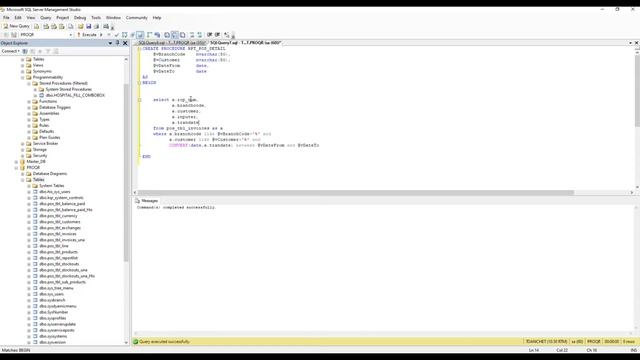The width and height of the screenshot is (640, 360).
Task: Select table dbo.pos_tbl_balance_paid
Action: (62, 204)
